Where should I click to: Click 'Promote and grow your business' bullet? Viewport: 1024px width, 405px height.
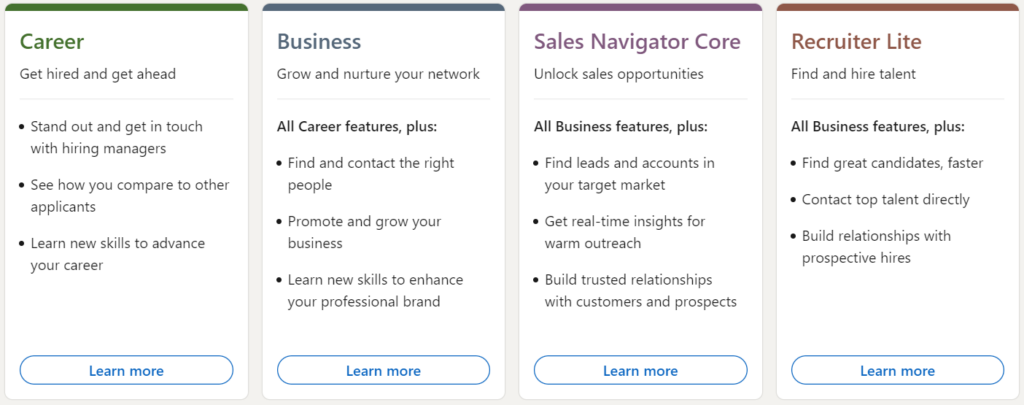tap(364, 232)
